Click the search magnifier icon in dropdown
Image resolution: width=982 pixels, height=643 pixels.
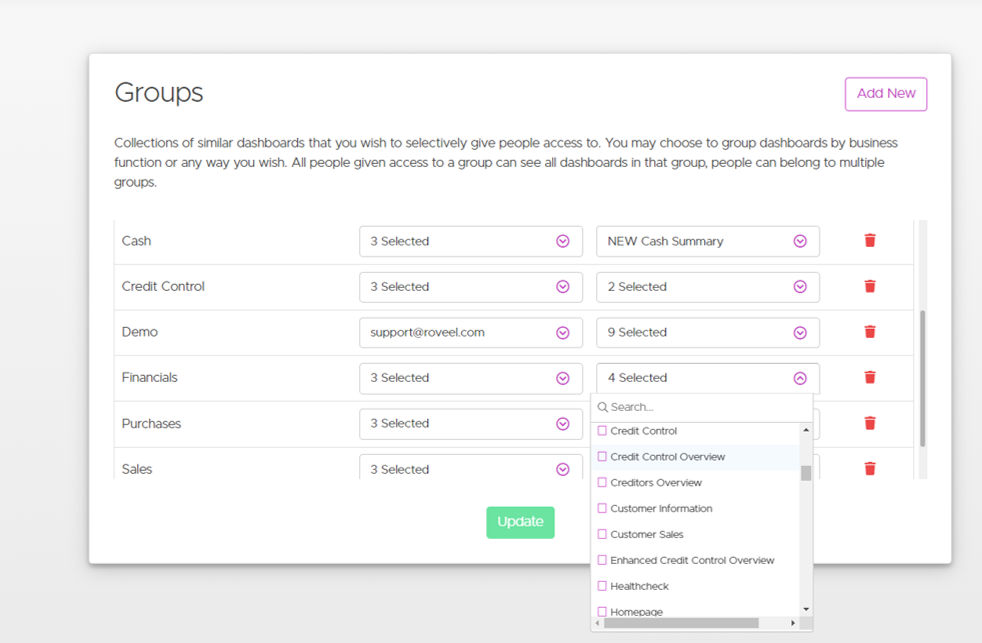pos(603,407)
